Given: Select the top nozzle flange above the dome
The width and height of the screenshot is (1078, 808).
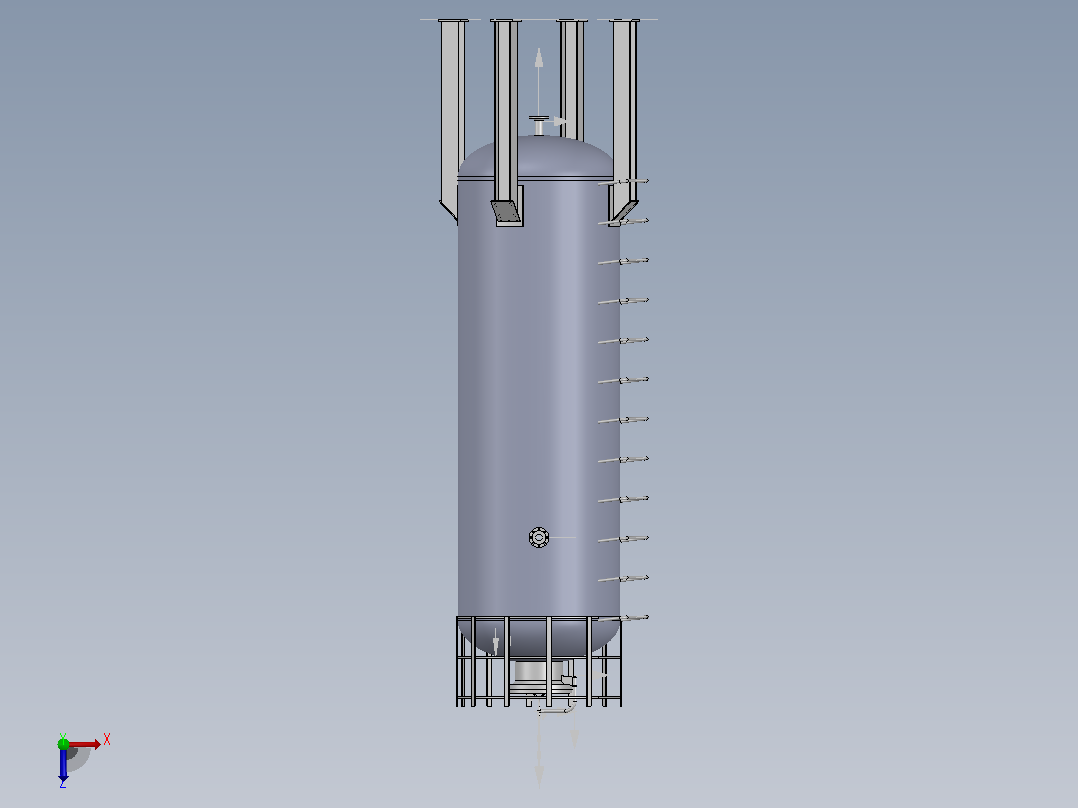Looking at the screenshot, I should point(539,119).
